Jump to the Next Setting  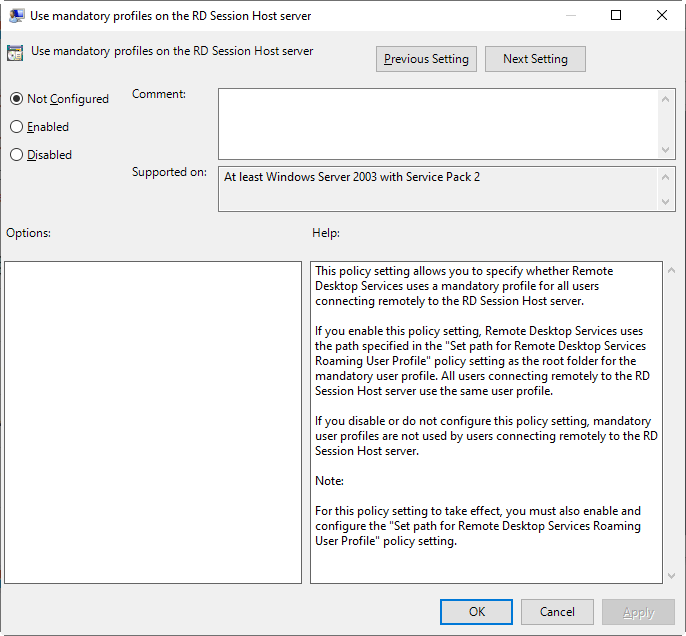(x=535, y=59)
